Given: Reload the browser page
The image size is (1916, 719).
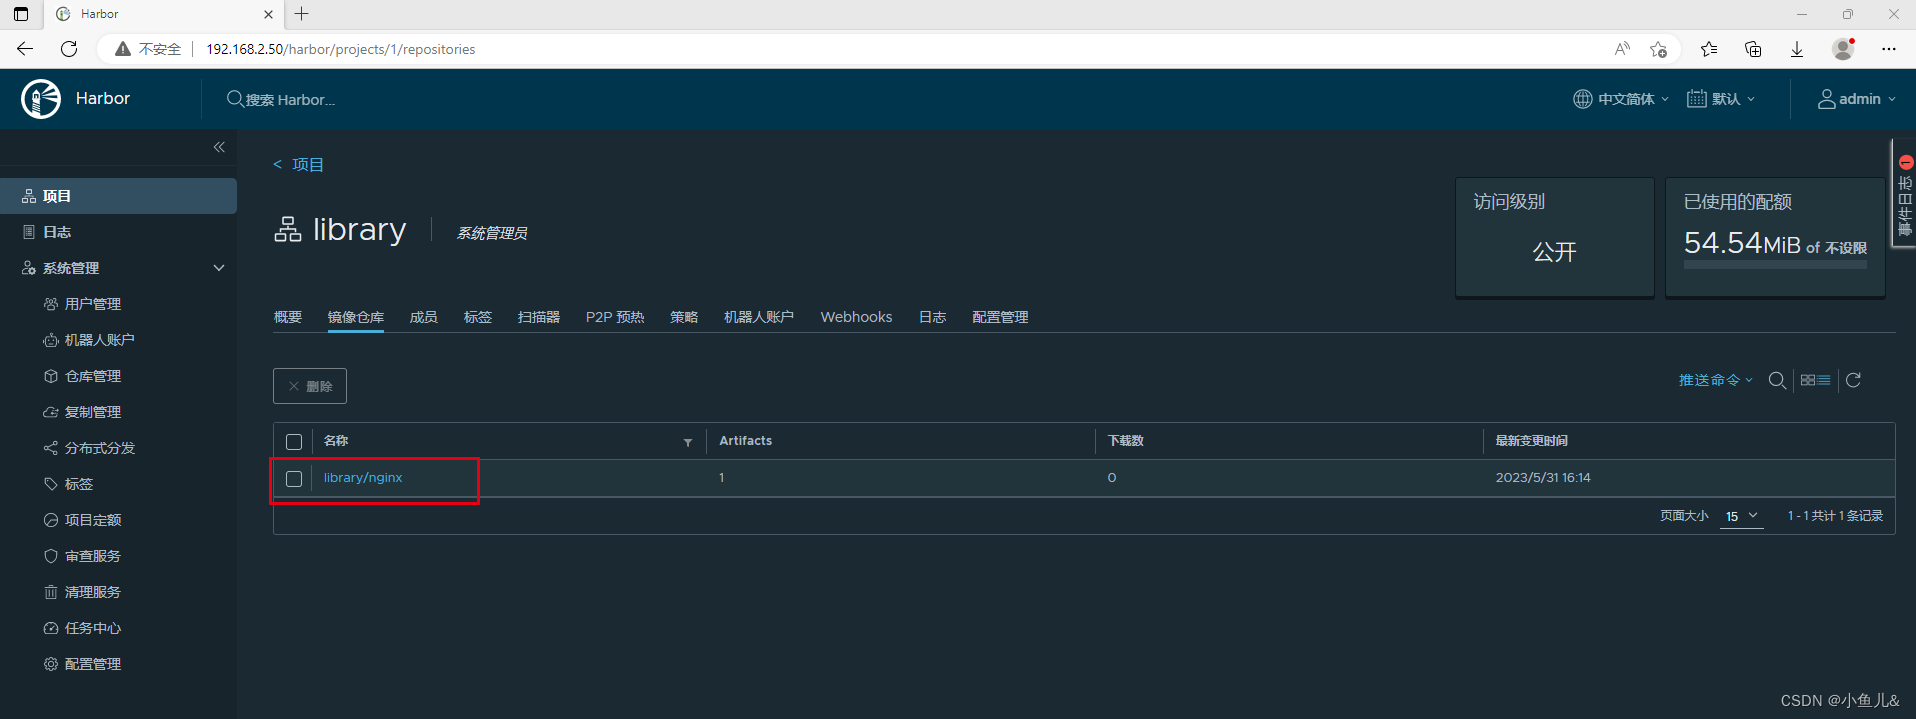Looking at the screenshot, I should 69,49.
